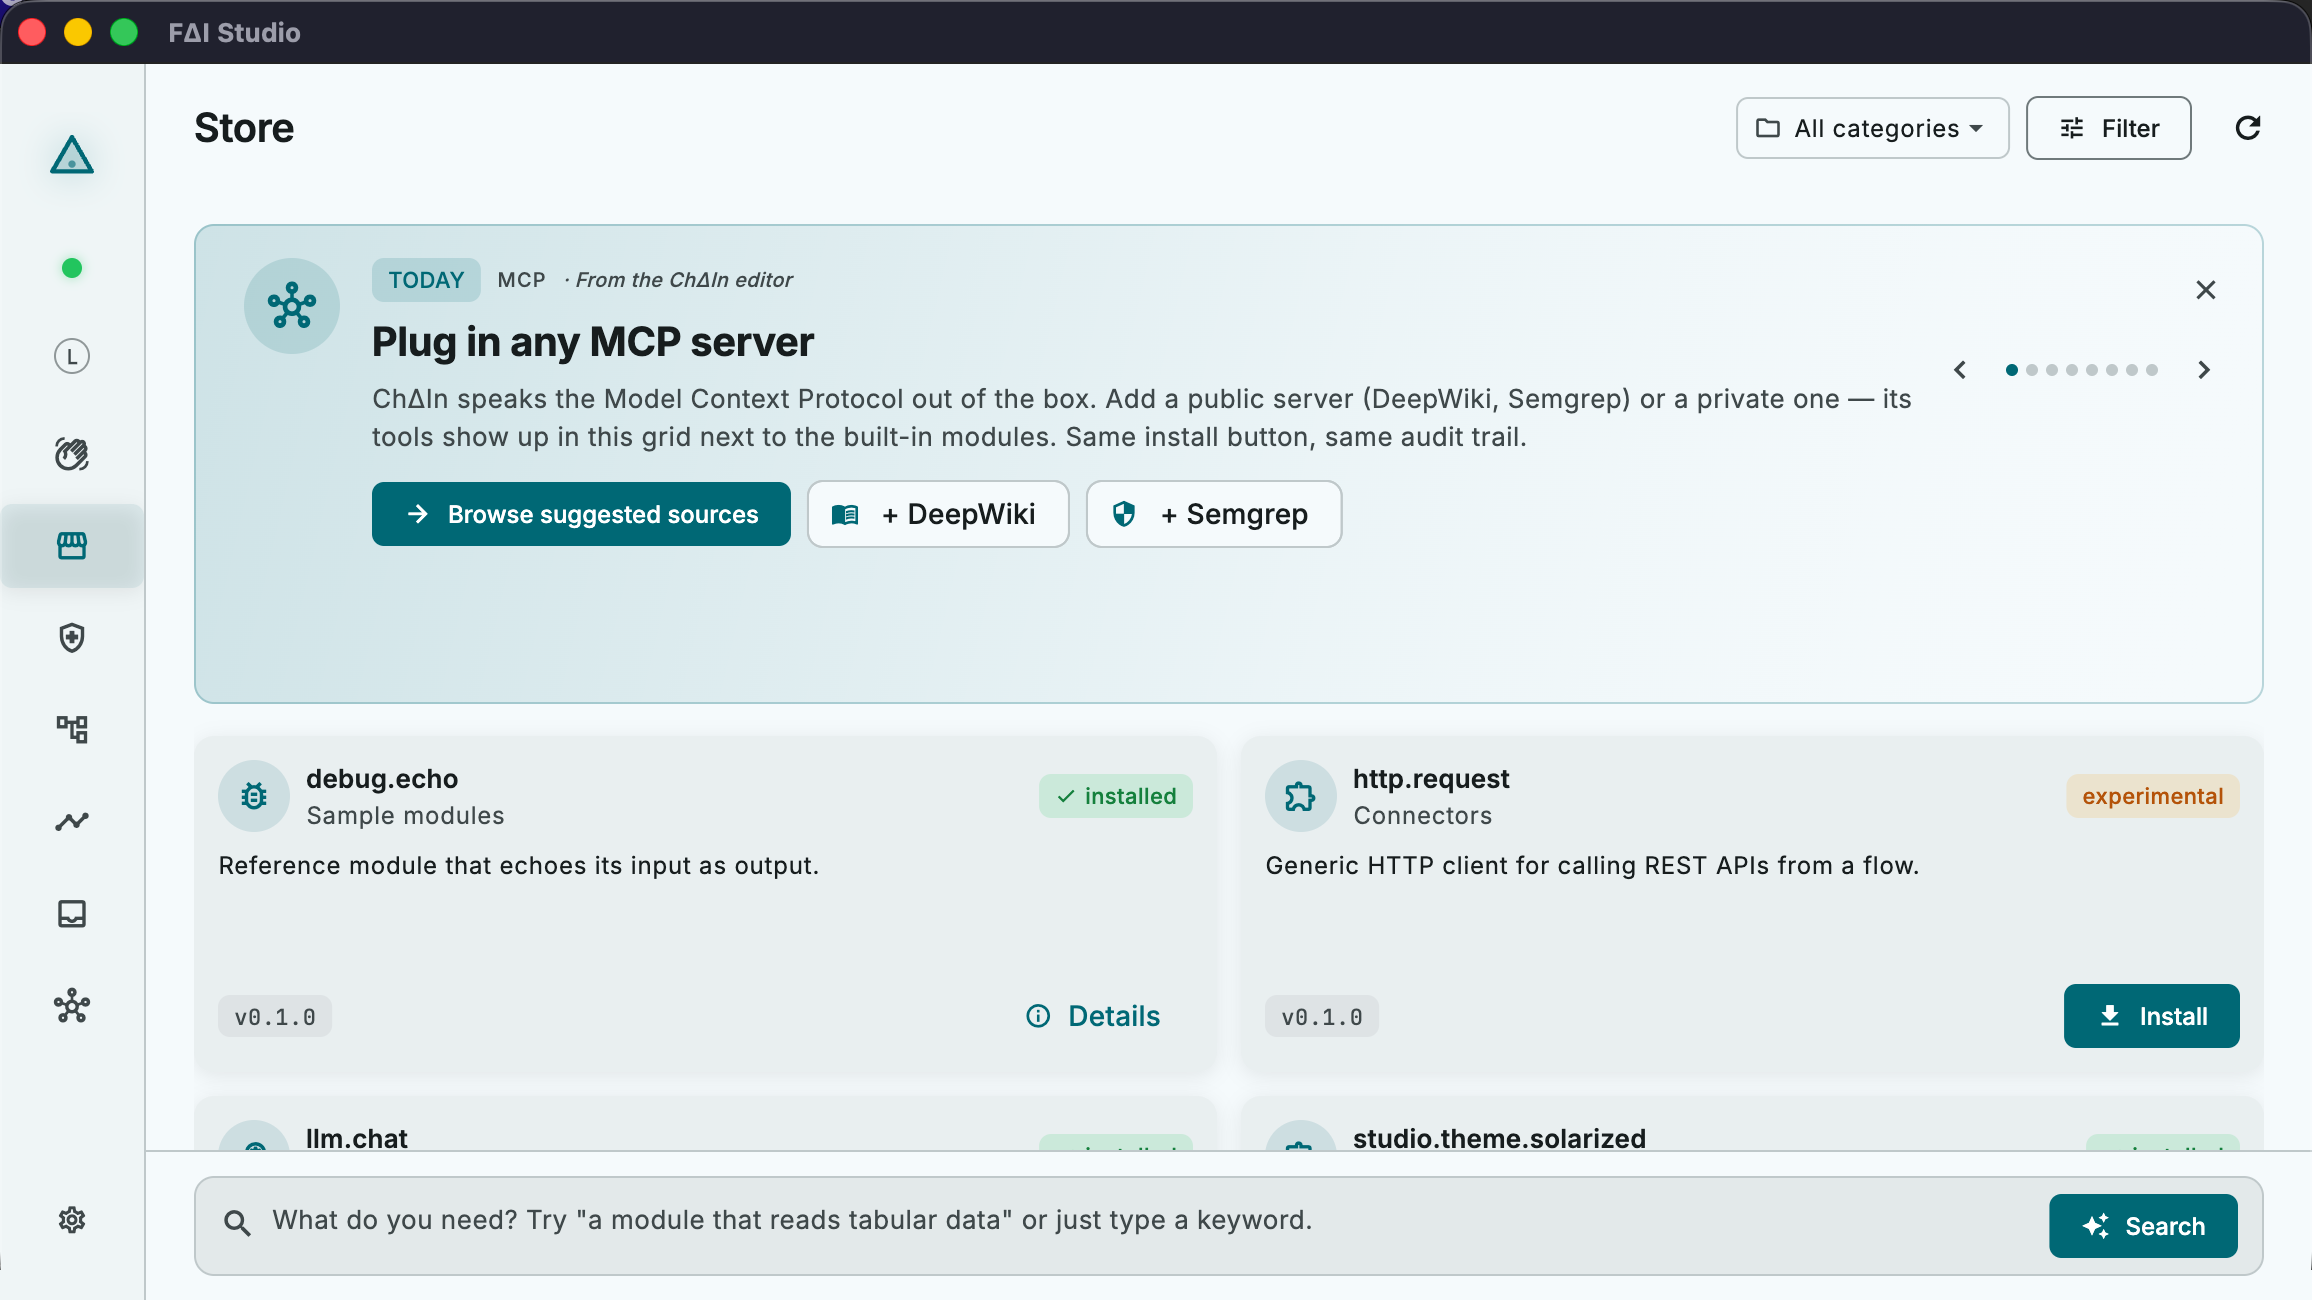Show next banner slide with right chevron

click(x=2204, y=370)
